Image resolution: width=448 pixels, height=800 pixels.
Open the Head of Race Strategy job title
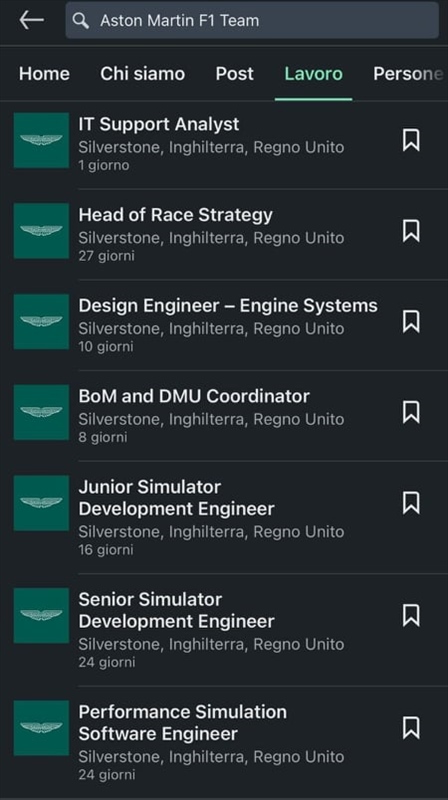[176, 215]
